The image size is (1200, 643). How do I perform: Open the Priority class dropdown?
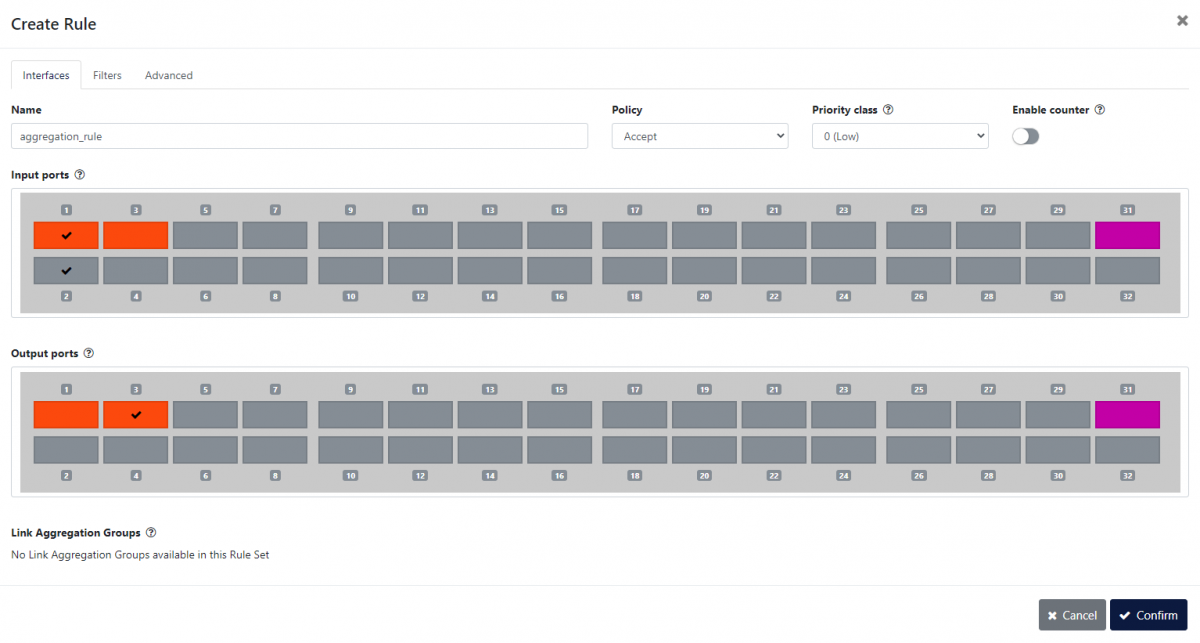899,136
